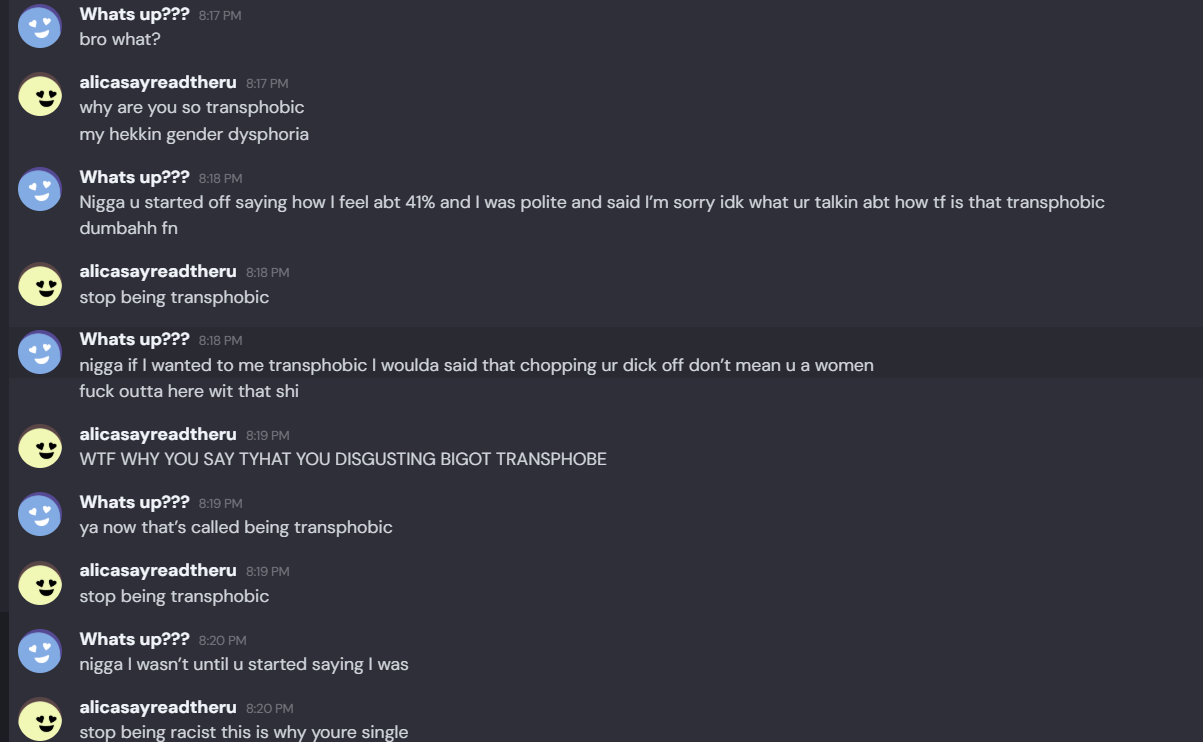1203x742 pixels.
Task: Open the alicasayreadtheru username at 8:17 PM
Action: point(158,82)
